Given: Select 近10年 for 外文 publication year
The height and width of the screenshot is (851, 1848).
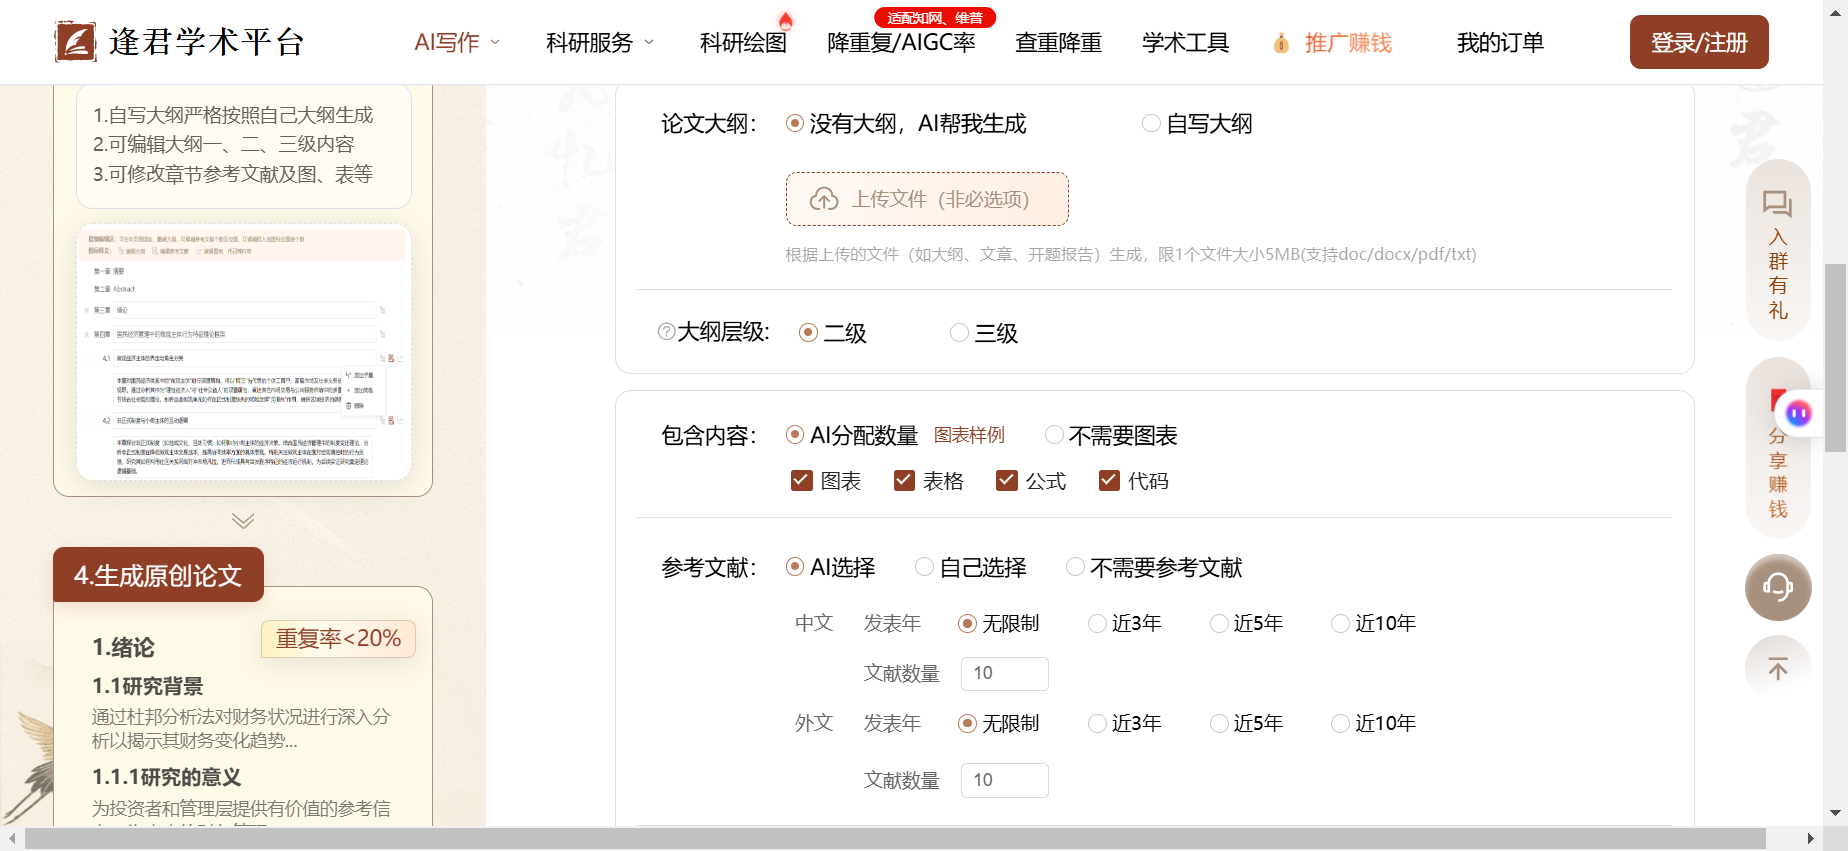Looking at the screenshot, I should point(1340,723).
